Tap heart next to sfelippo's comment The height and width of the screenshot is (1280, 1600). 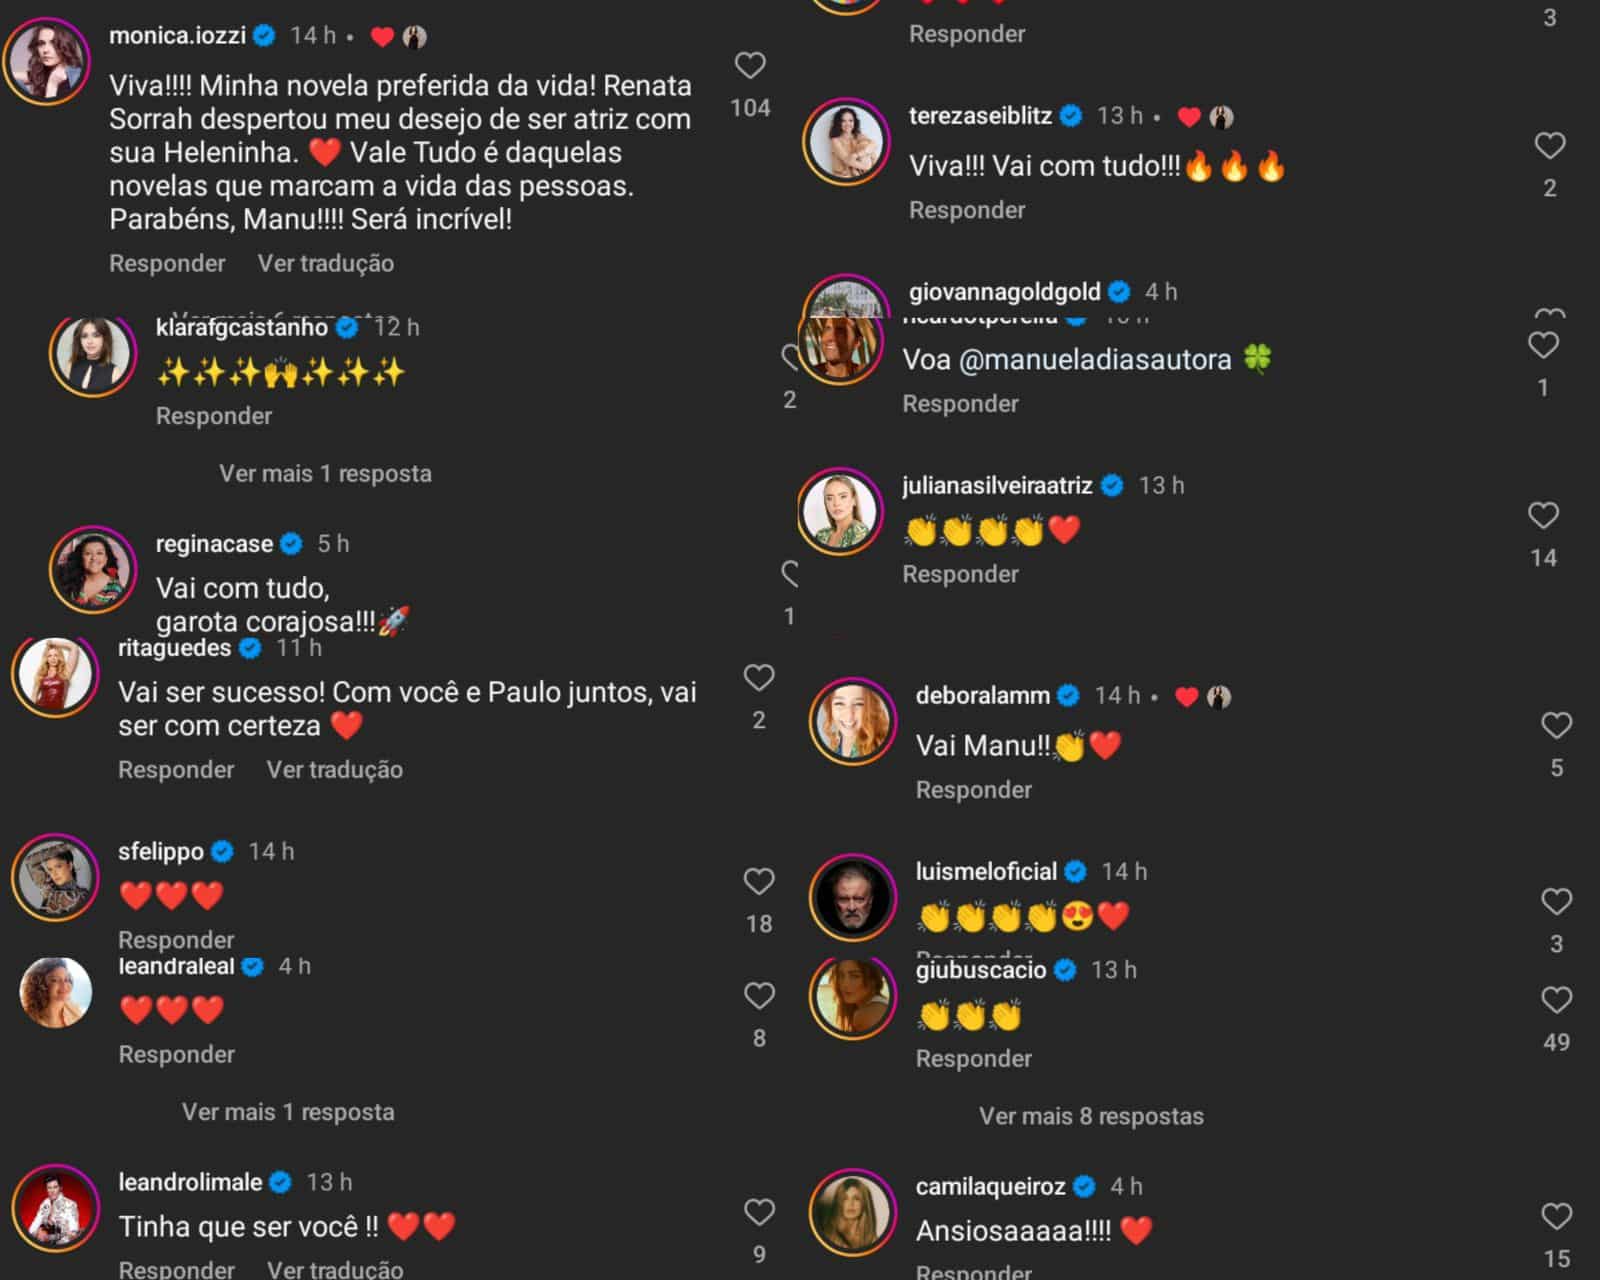759,881
